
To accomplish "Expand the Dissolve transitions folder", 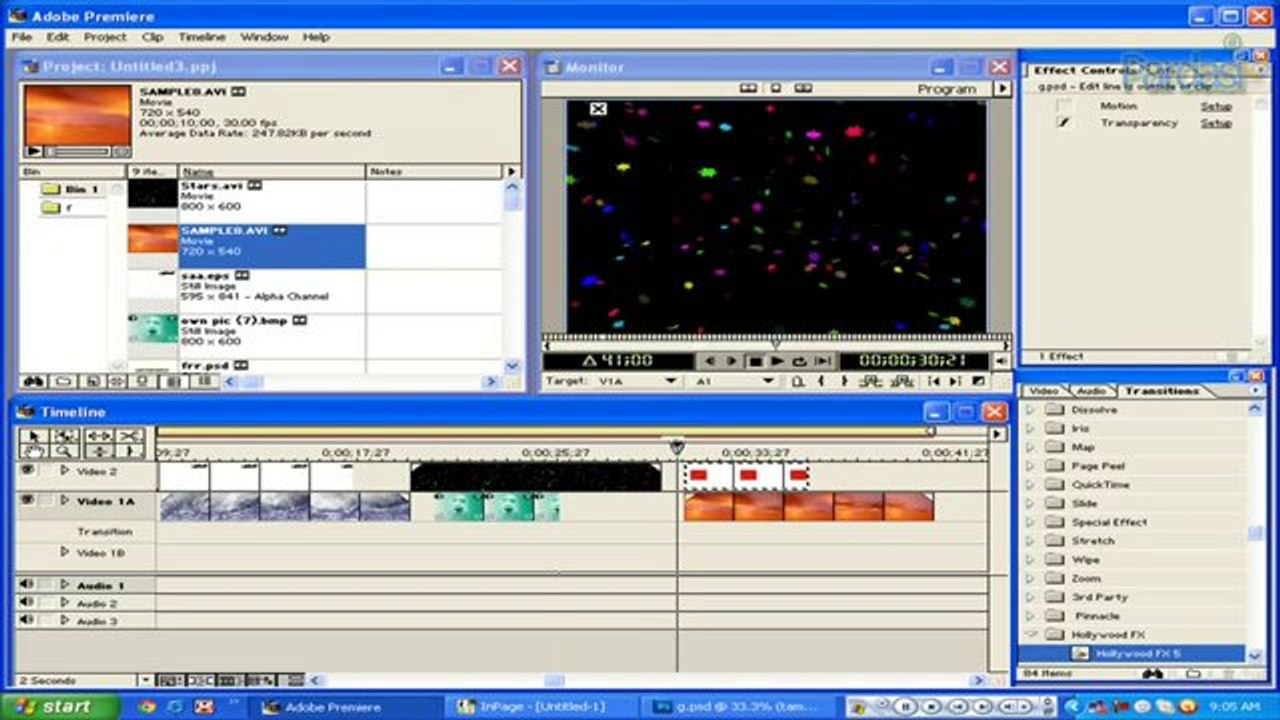I will click(1031, 410).
